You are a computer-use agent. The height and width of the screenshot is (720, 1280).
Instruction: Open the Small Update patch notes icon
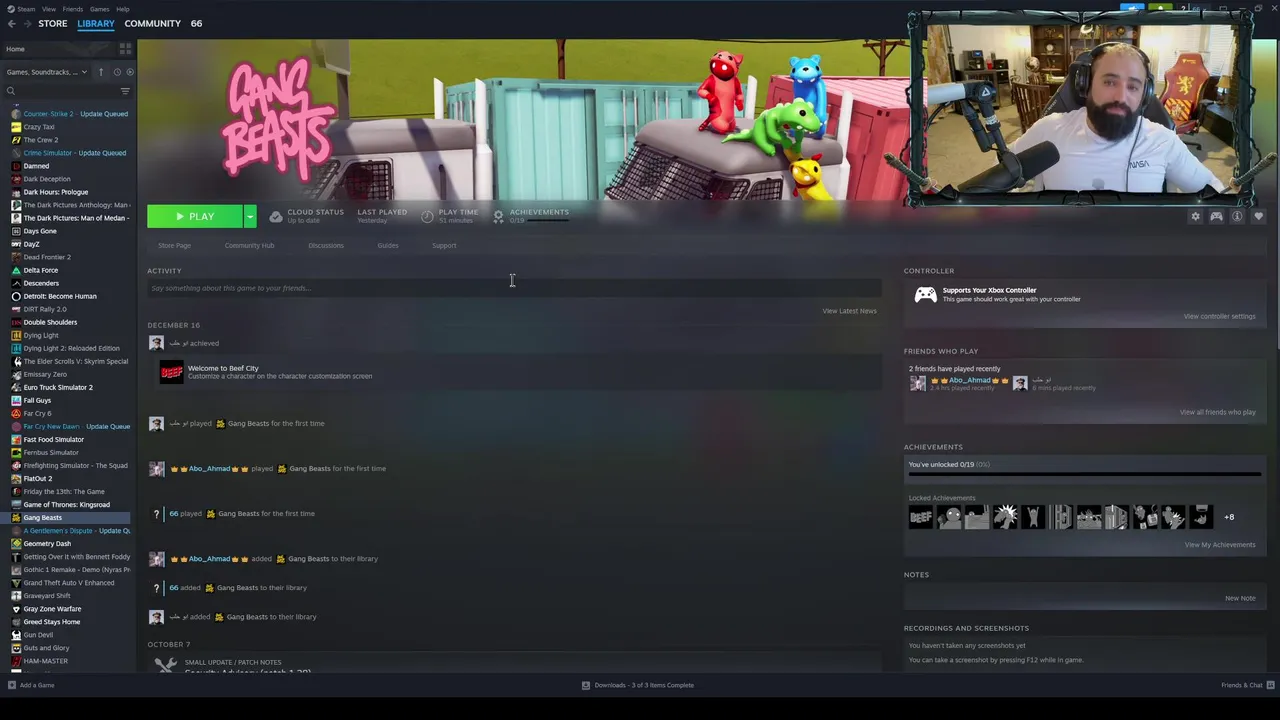(x=166, y=664)
